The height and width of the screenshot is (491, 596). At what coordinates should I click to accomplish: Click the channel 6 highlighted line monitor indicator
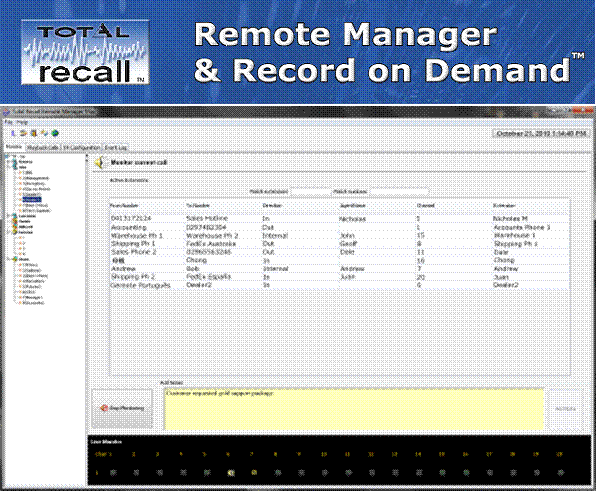231,473
